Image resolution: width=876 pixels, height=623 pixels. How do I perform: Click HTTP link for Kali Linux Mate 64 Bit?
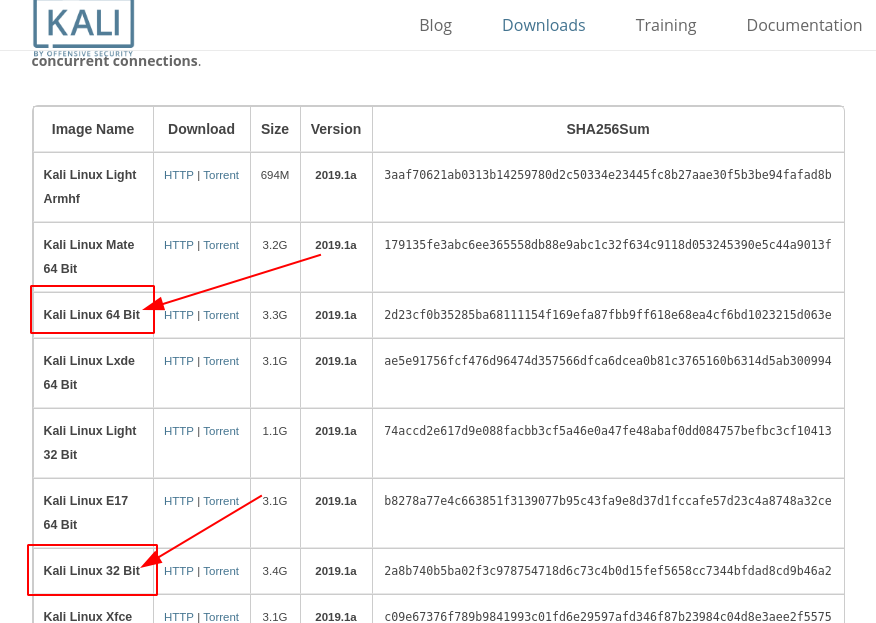178,245
